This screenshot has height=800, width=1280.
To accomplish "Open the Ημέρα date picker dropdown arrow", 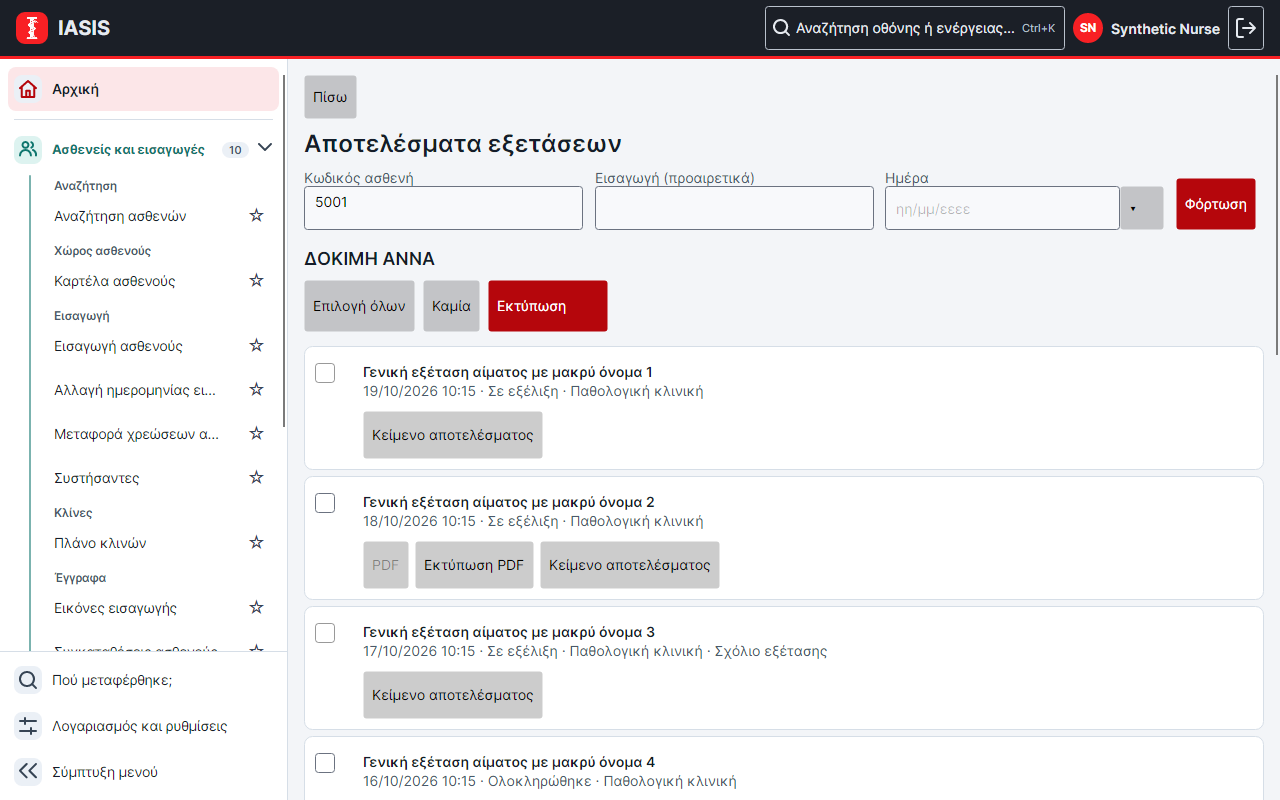I will point(1142,208).
